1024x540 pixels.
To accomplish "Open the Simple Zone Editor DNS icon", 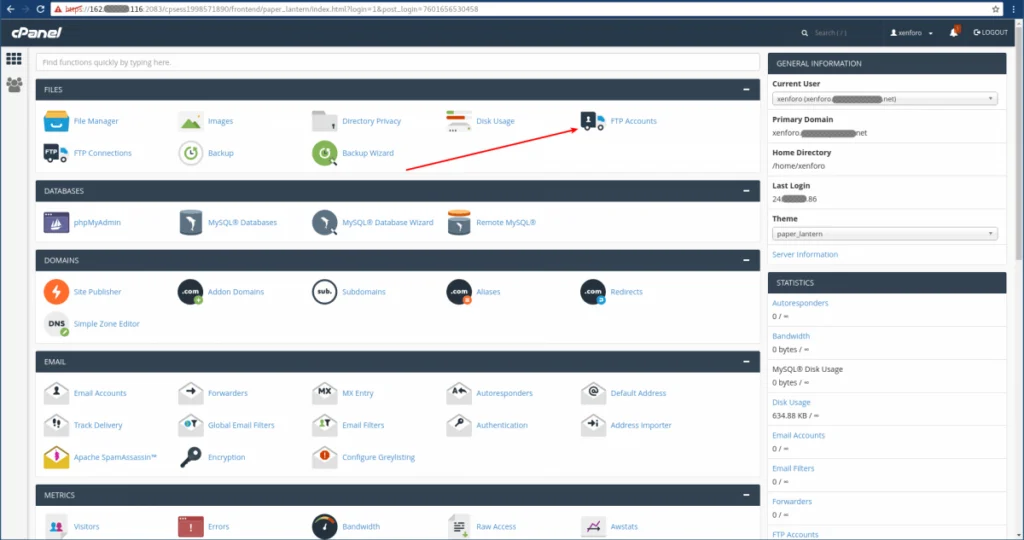I will pyautogui.click(x=56, y=323).
